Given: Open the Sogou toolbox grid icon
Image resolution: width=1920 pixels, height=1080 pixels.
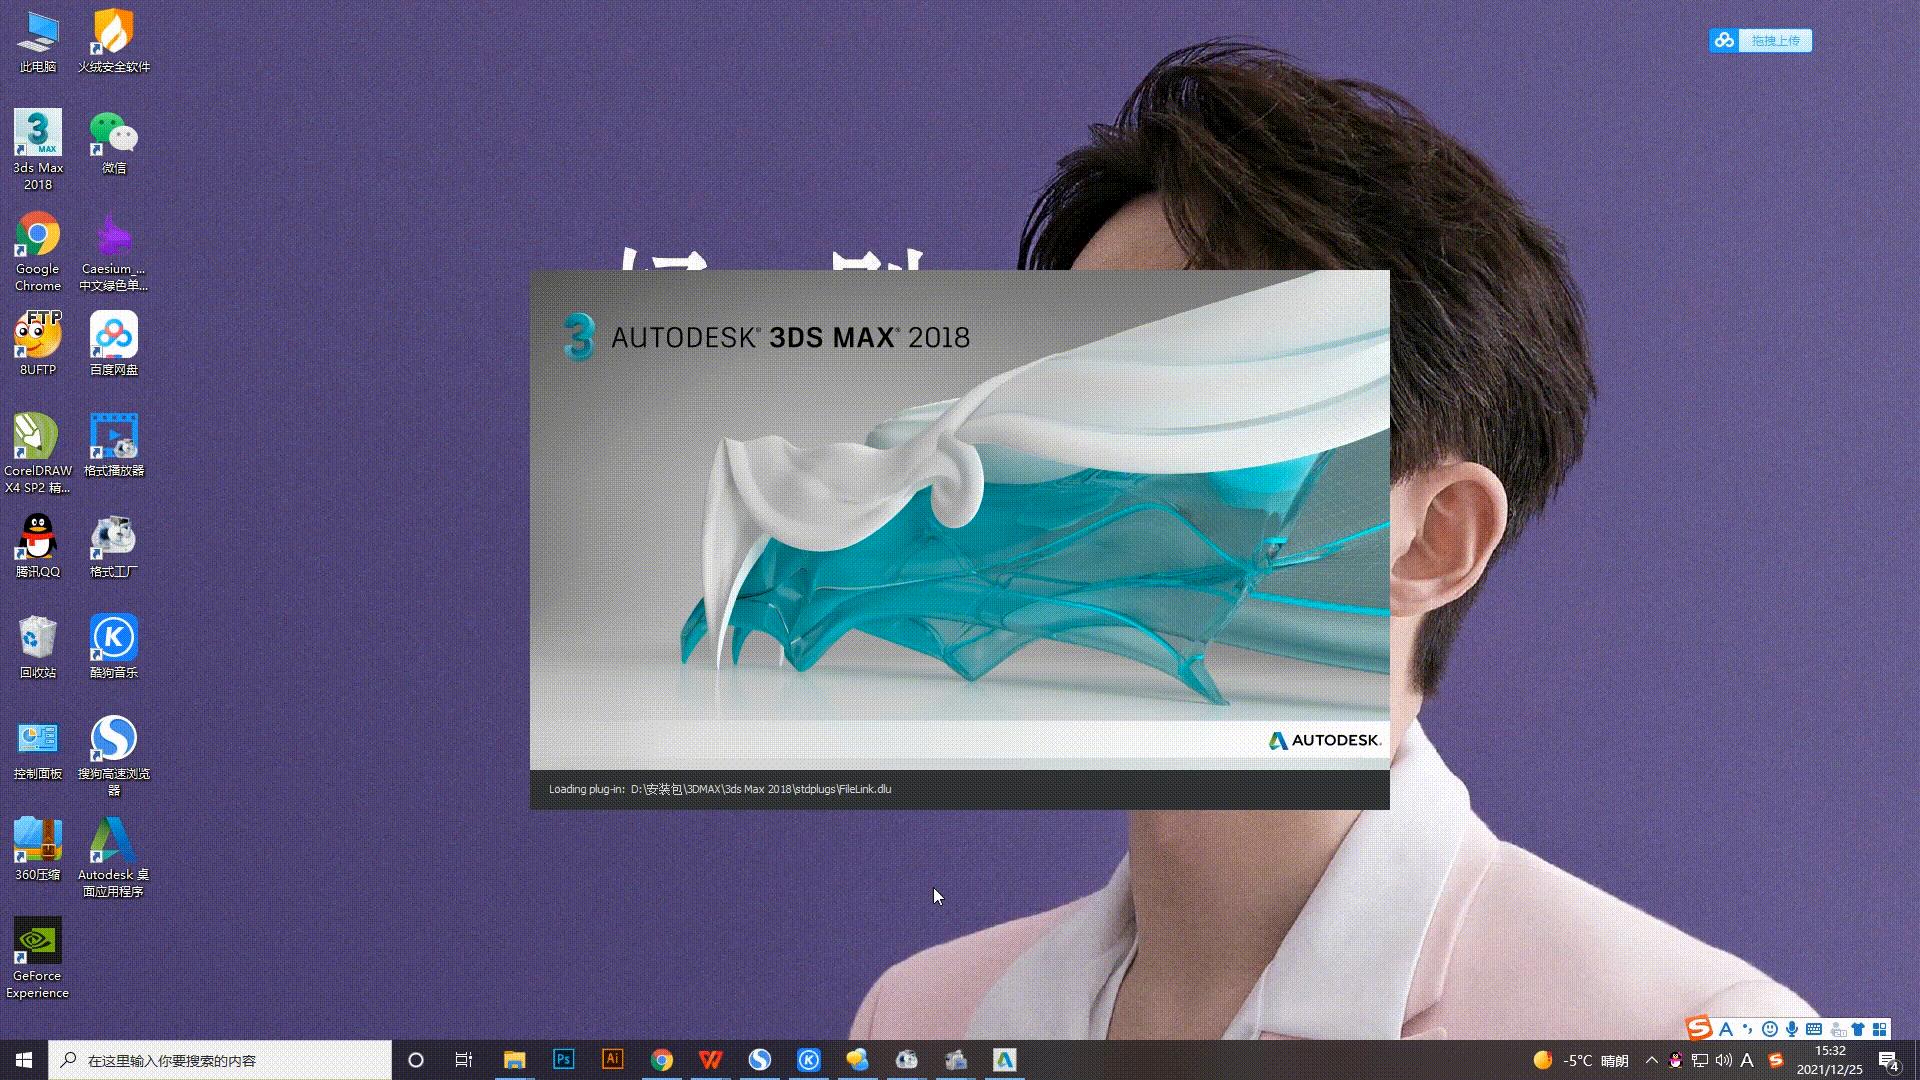Looking at the screenshot, I should pyautogui.click(x=1880, y=1029).
